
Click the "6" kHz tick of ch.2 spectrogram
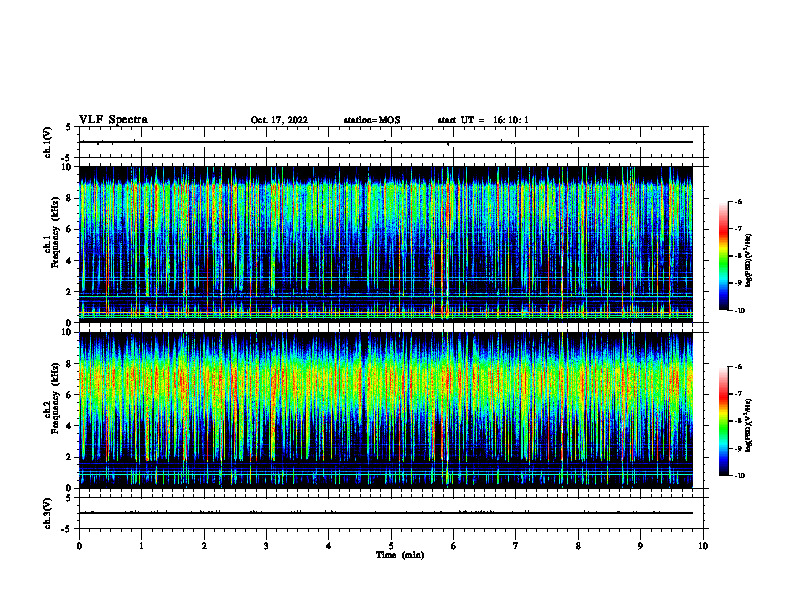point(70,395)
